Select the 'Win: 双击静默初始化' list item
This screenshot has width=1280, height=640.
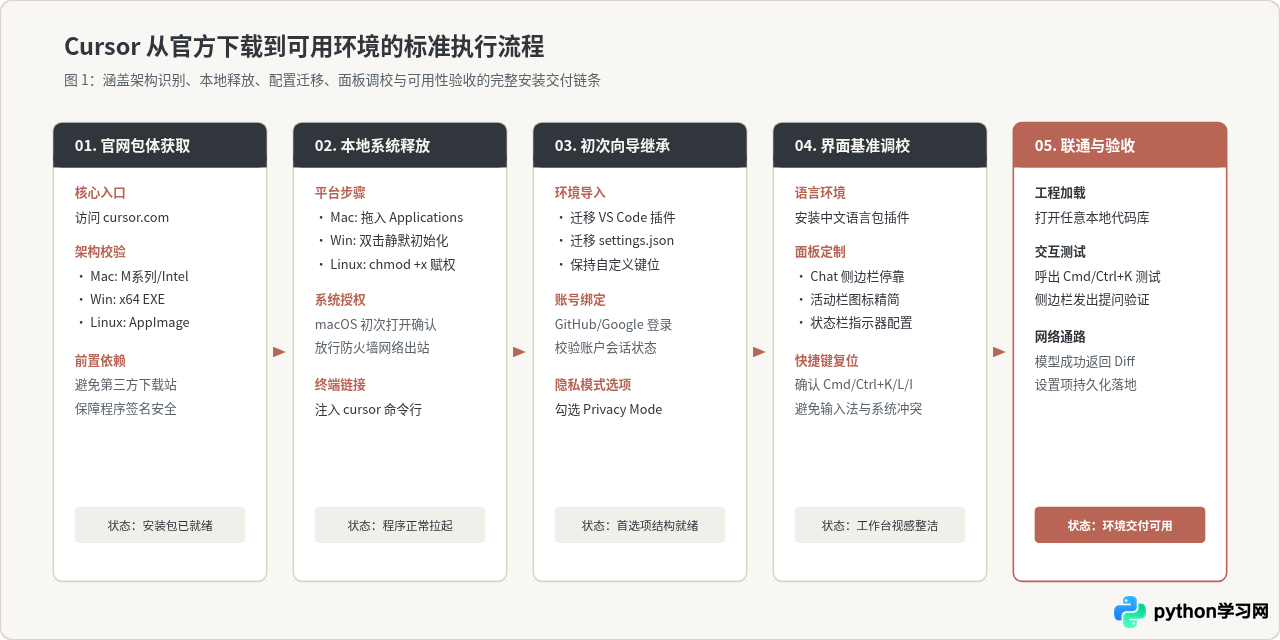(382, 241)
